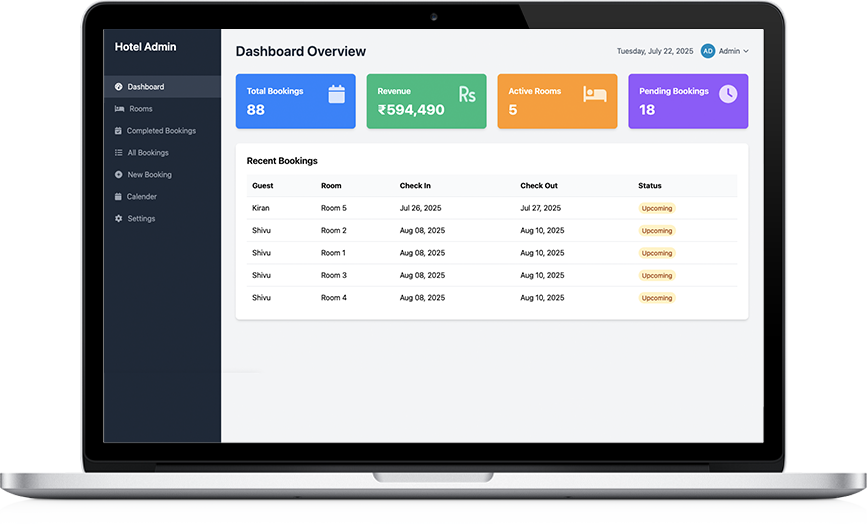Expand the Admin dropdown chevron
The height and width of the screenshot is (524, 867).
click(746, 51)
